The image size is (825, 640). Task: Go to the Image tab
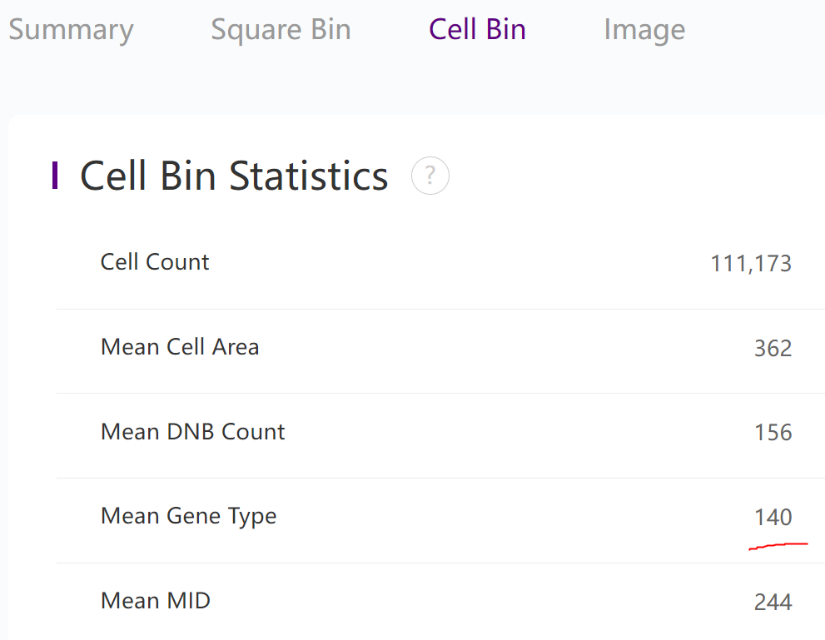click(644, 30)
